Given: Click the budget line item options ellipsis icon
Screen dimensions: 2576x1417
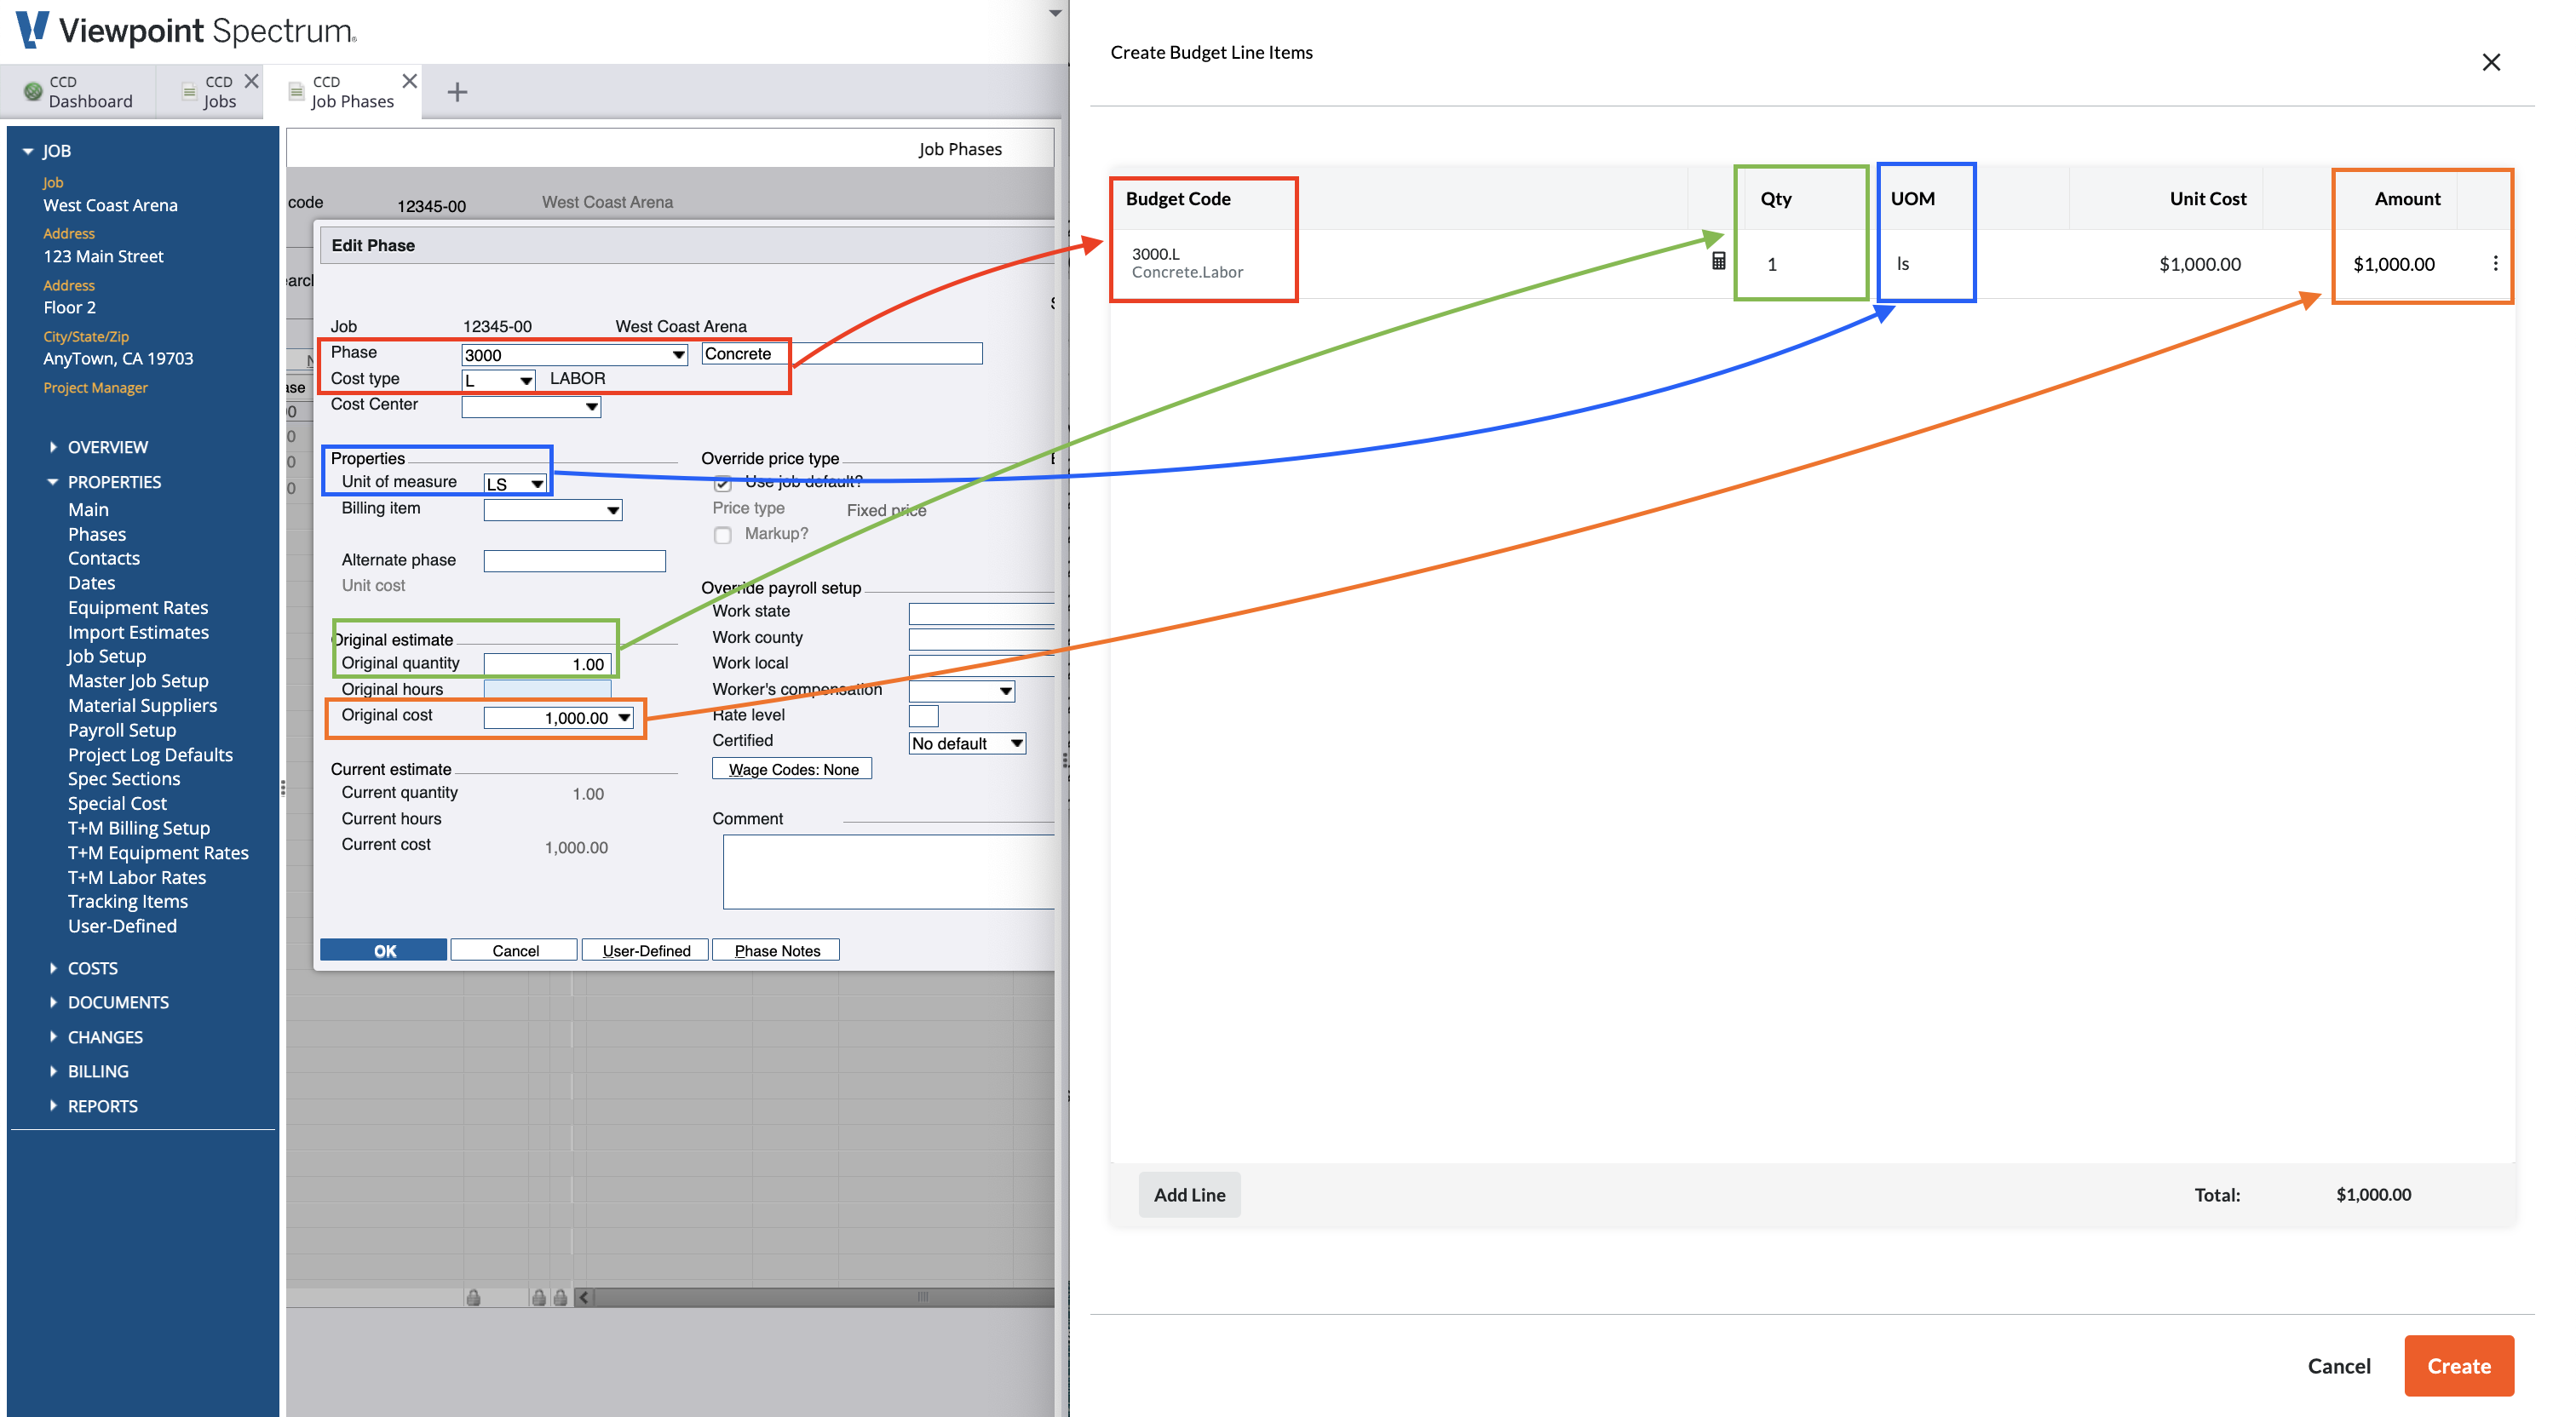Looking at the screenshot, I should [2496, 263].
